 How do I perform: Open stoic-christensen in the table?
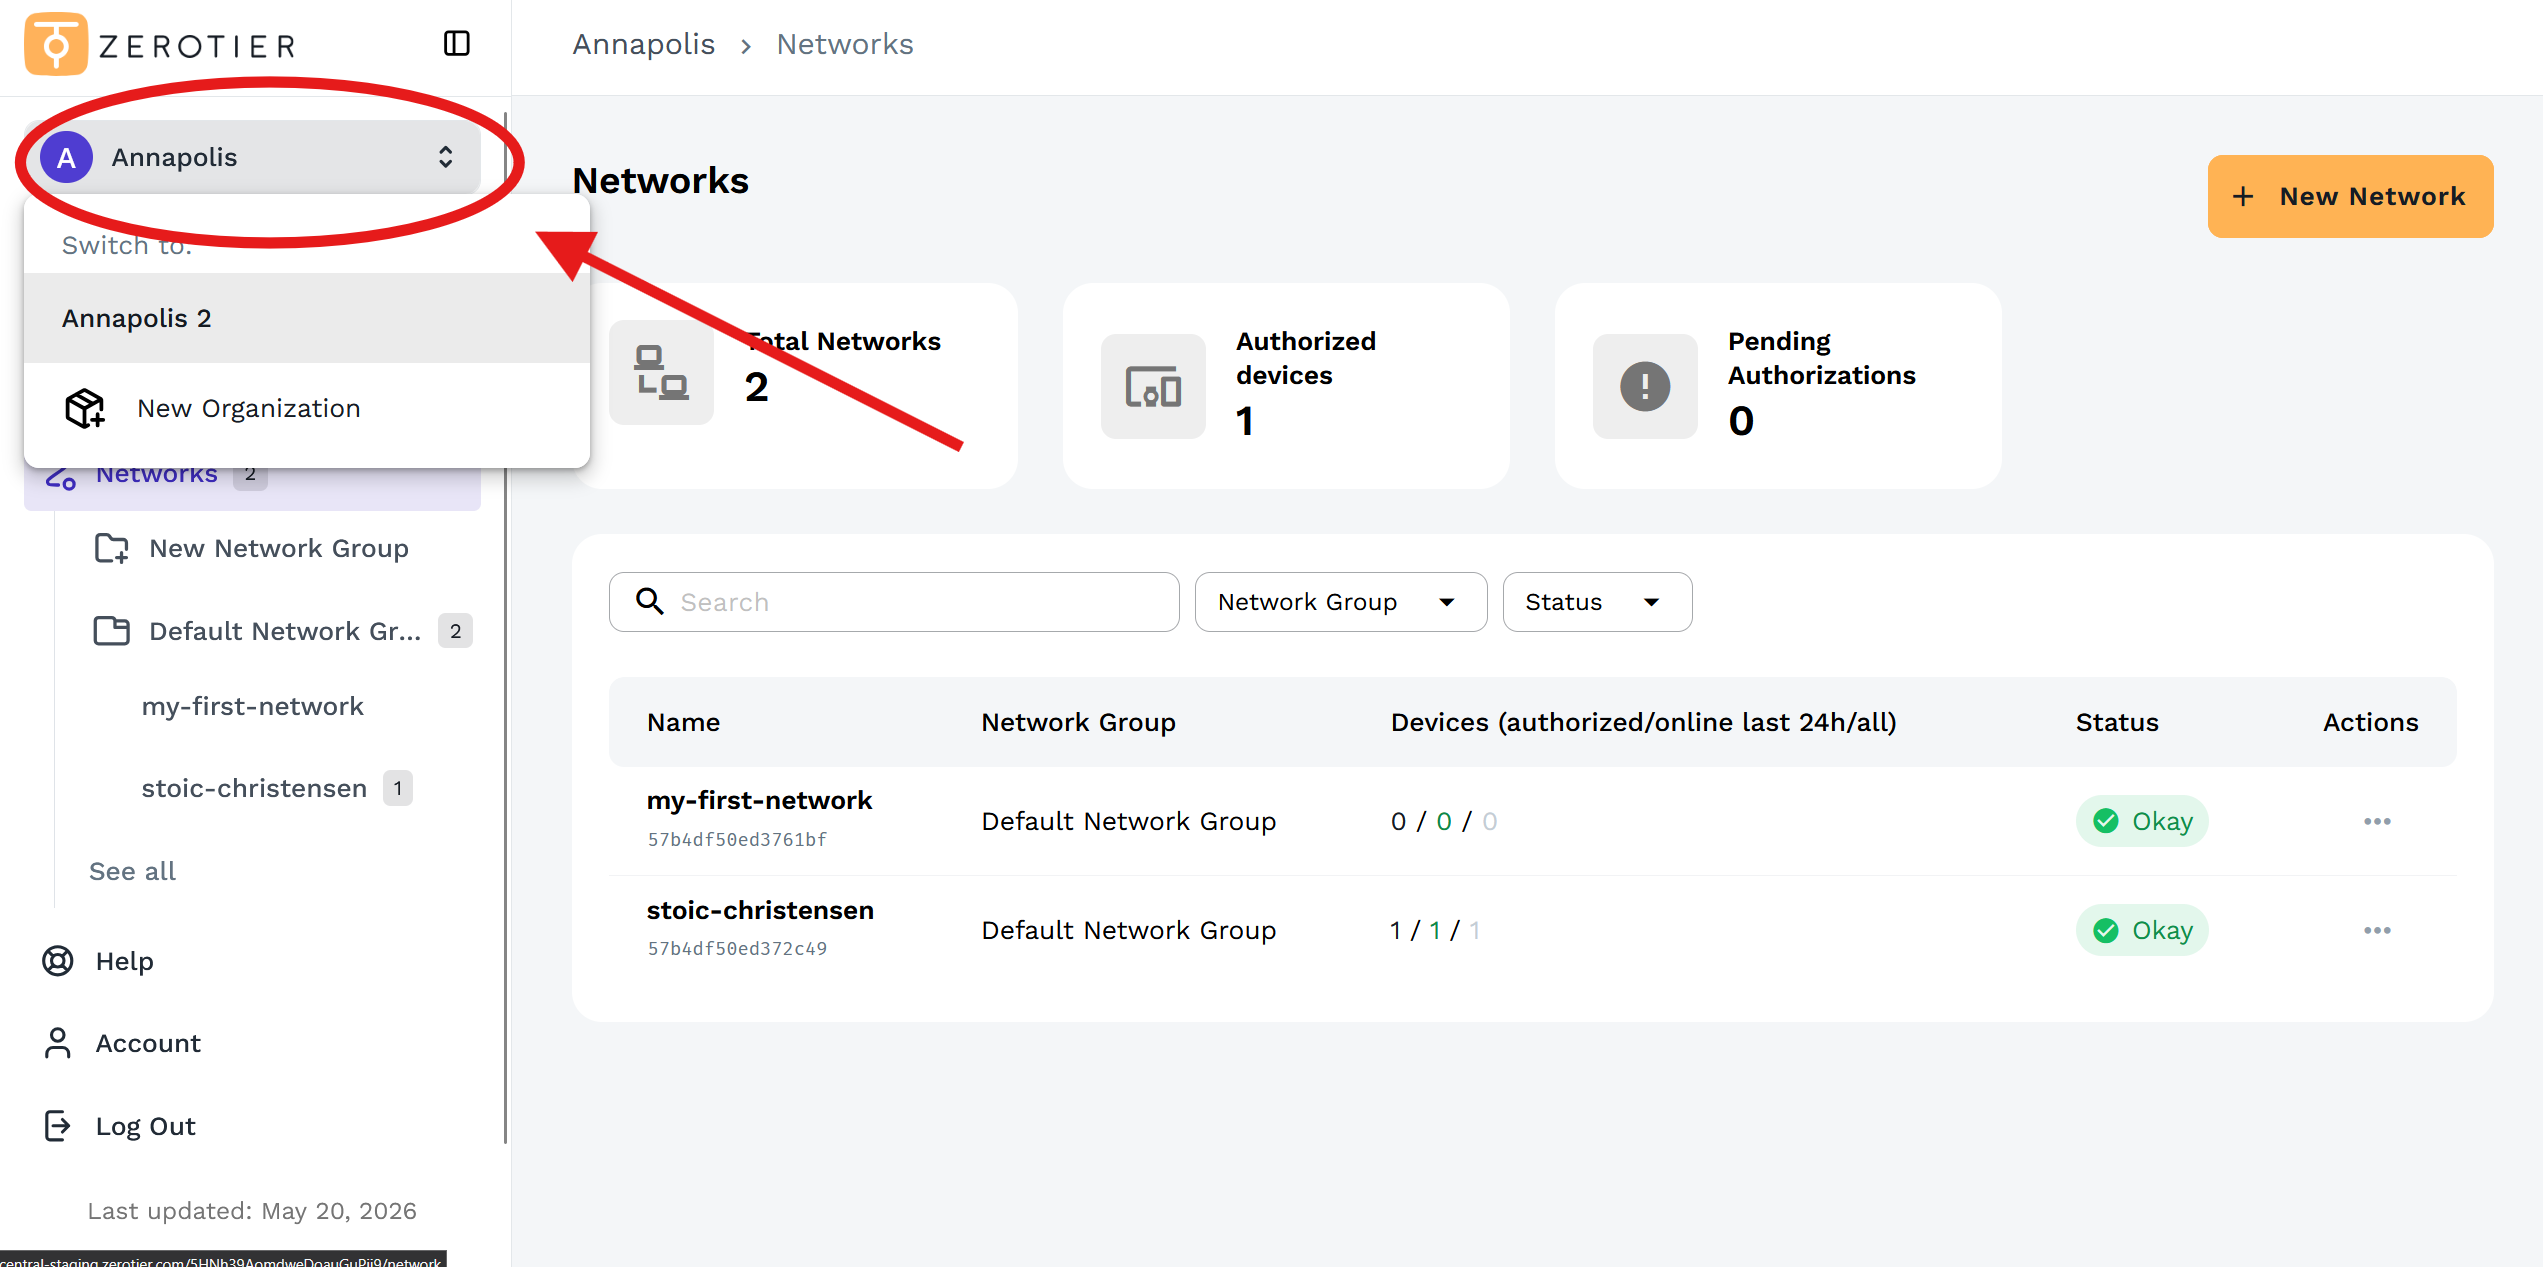pyautogui.click(x=761, y=910)
